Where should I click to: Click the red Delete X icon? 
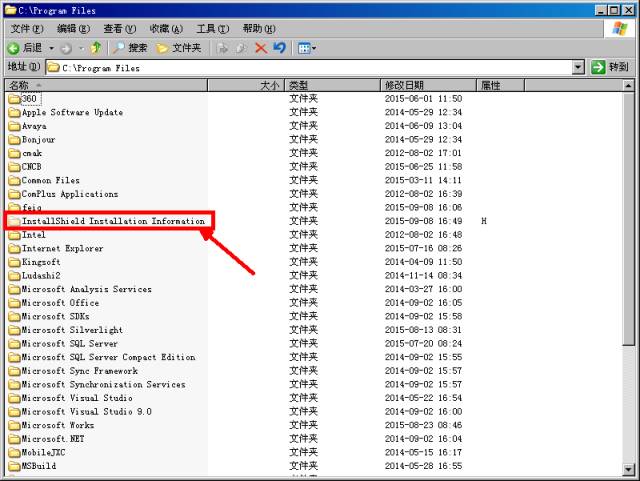point(261,48)
